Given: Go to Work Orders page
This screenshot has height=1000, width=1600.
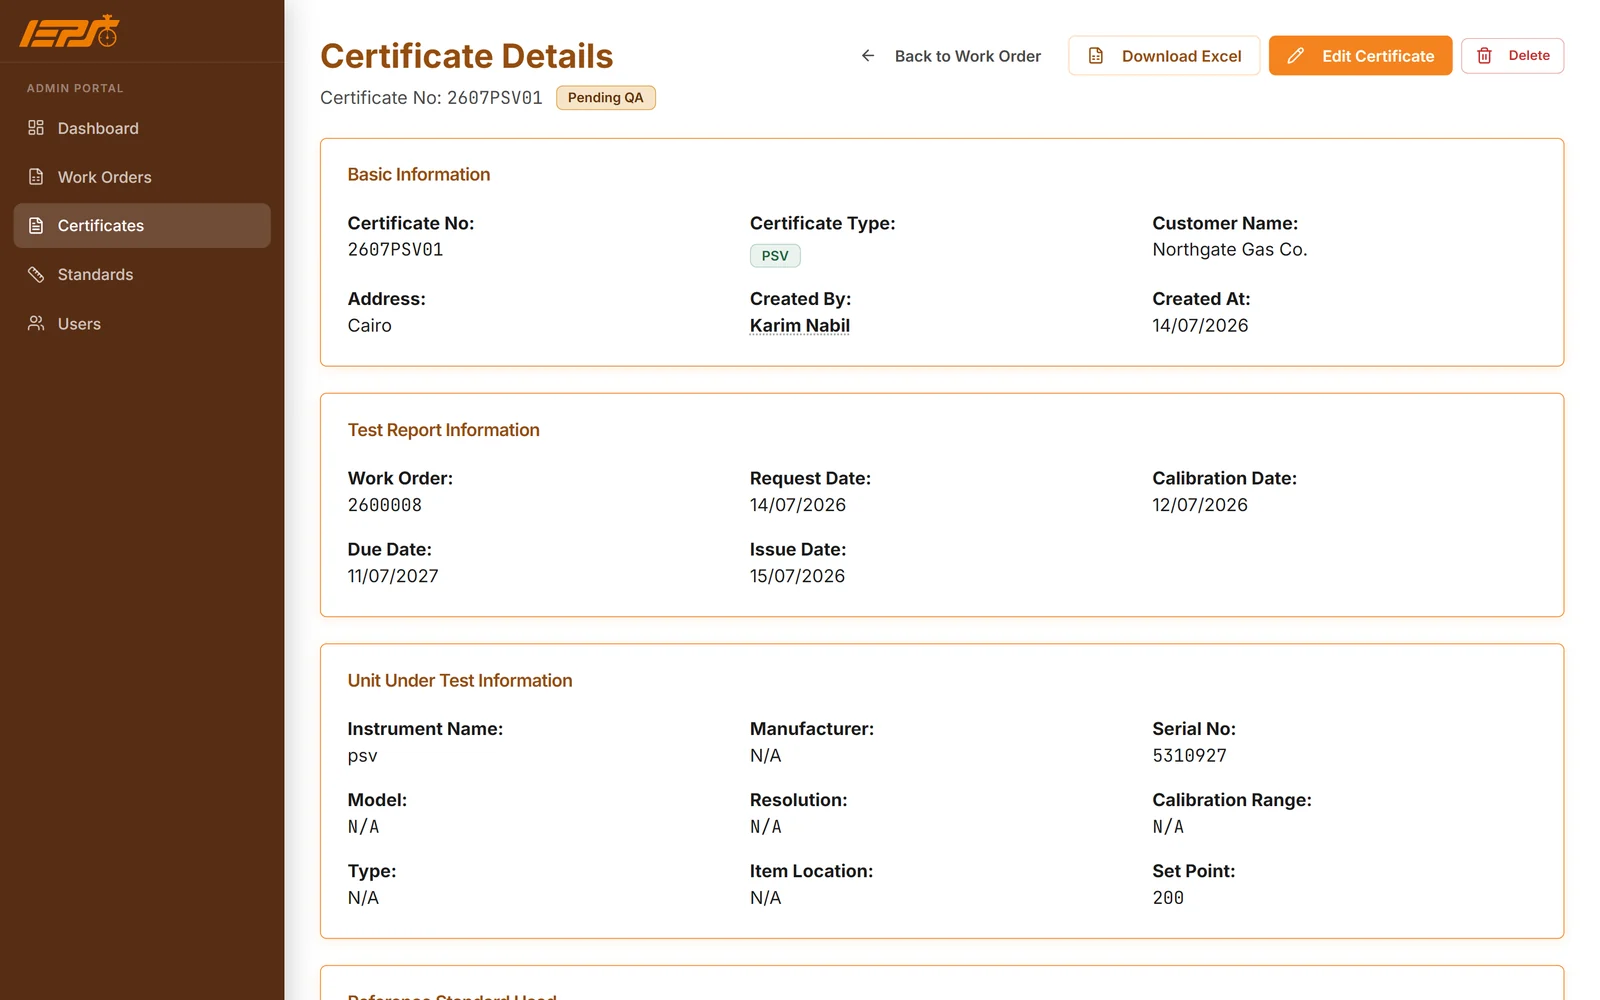Looking at the screenshot, I should point(142,177).
